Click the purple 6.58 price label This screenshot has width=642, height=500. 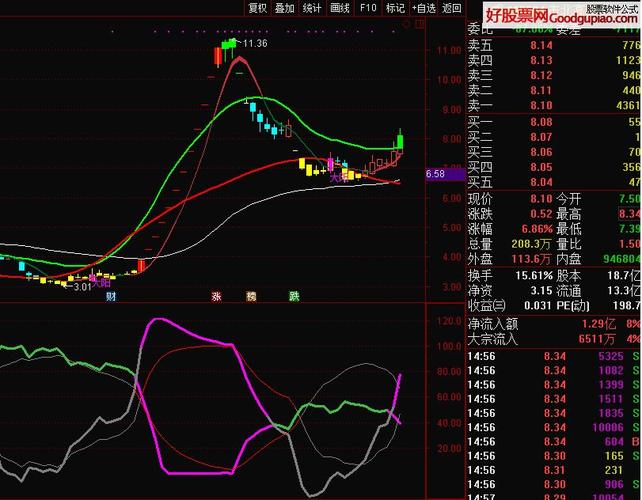pos(436,174)
